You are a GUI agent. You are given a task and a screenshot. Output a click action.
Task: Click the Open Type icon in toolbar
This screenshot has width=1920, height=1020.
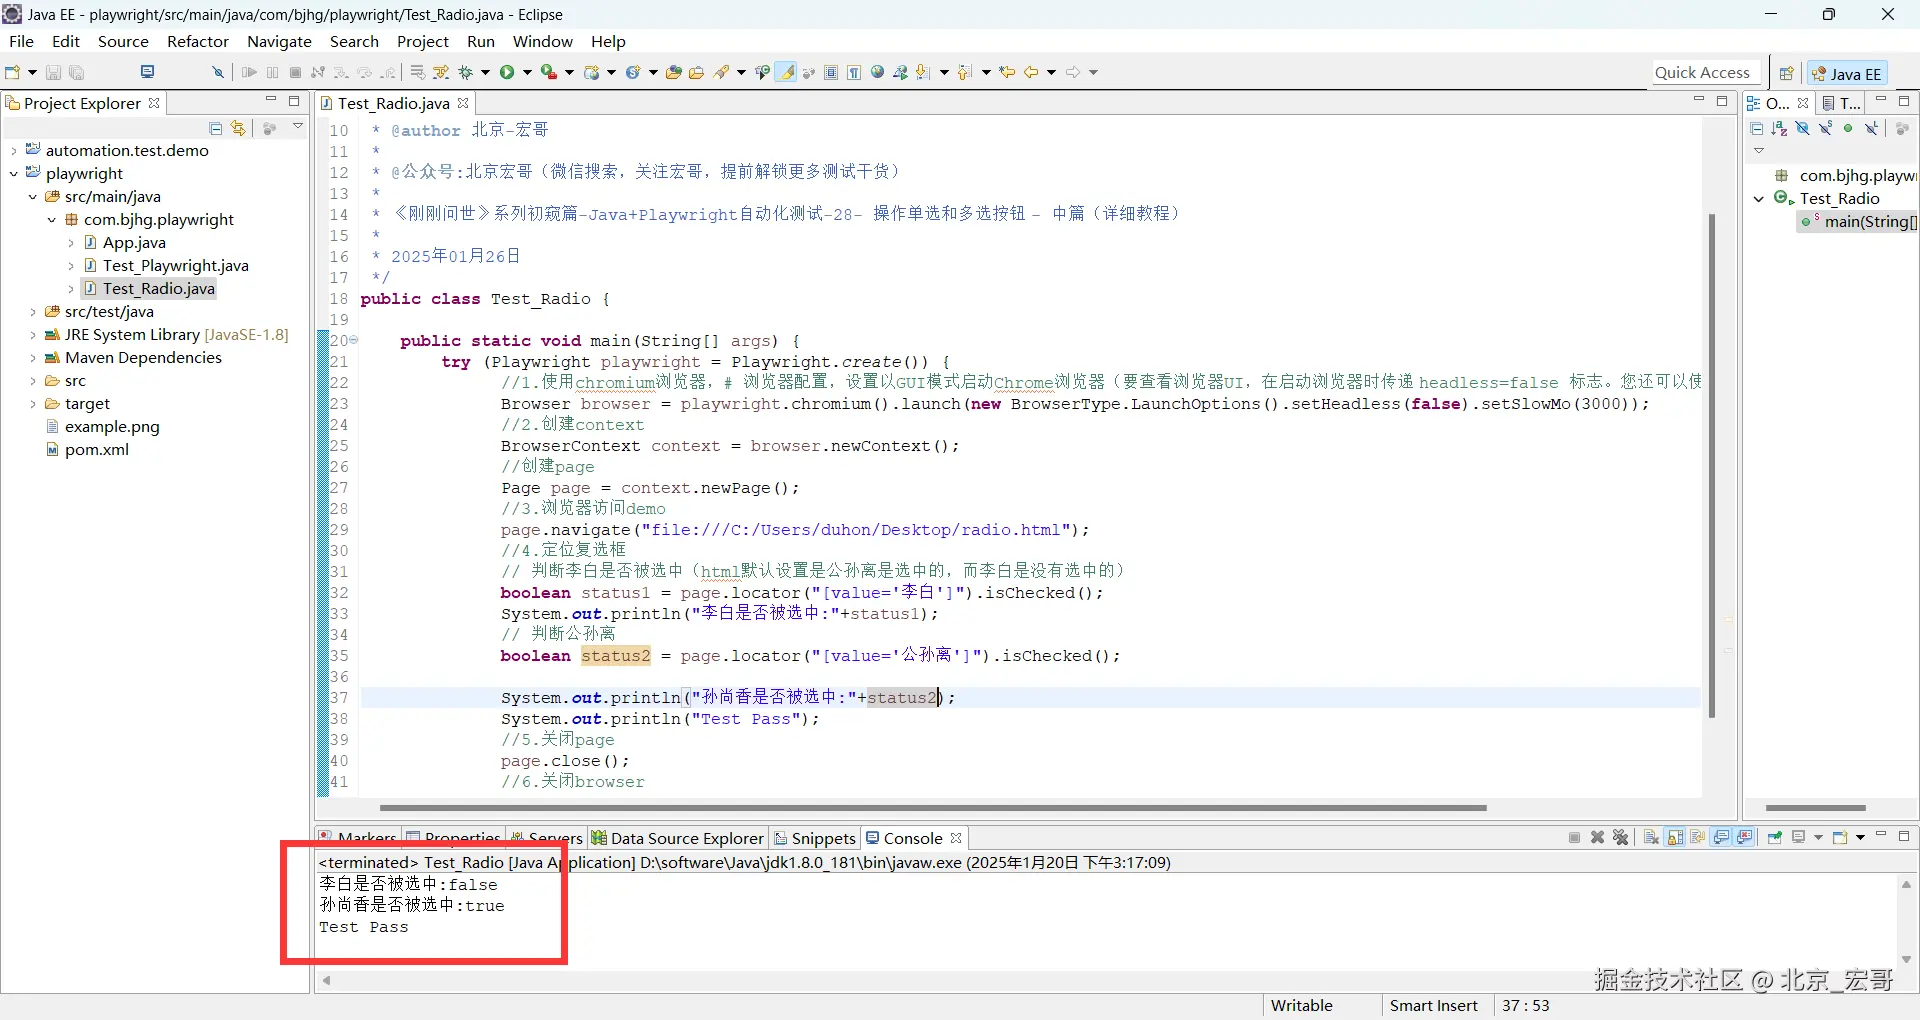673,72
